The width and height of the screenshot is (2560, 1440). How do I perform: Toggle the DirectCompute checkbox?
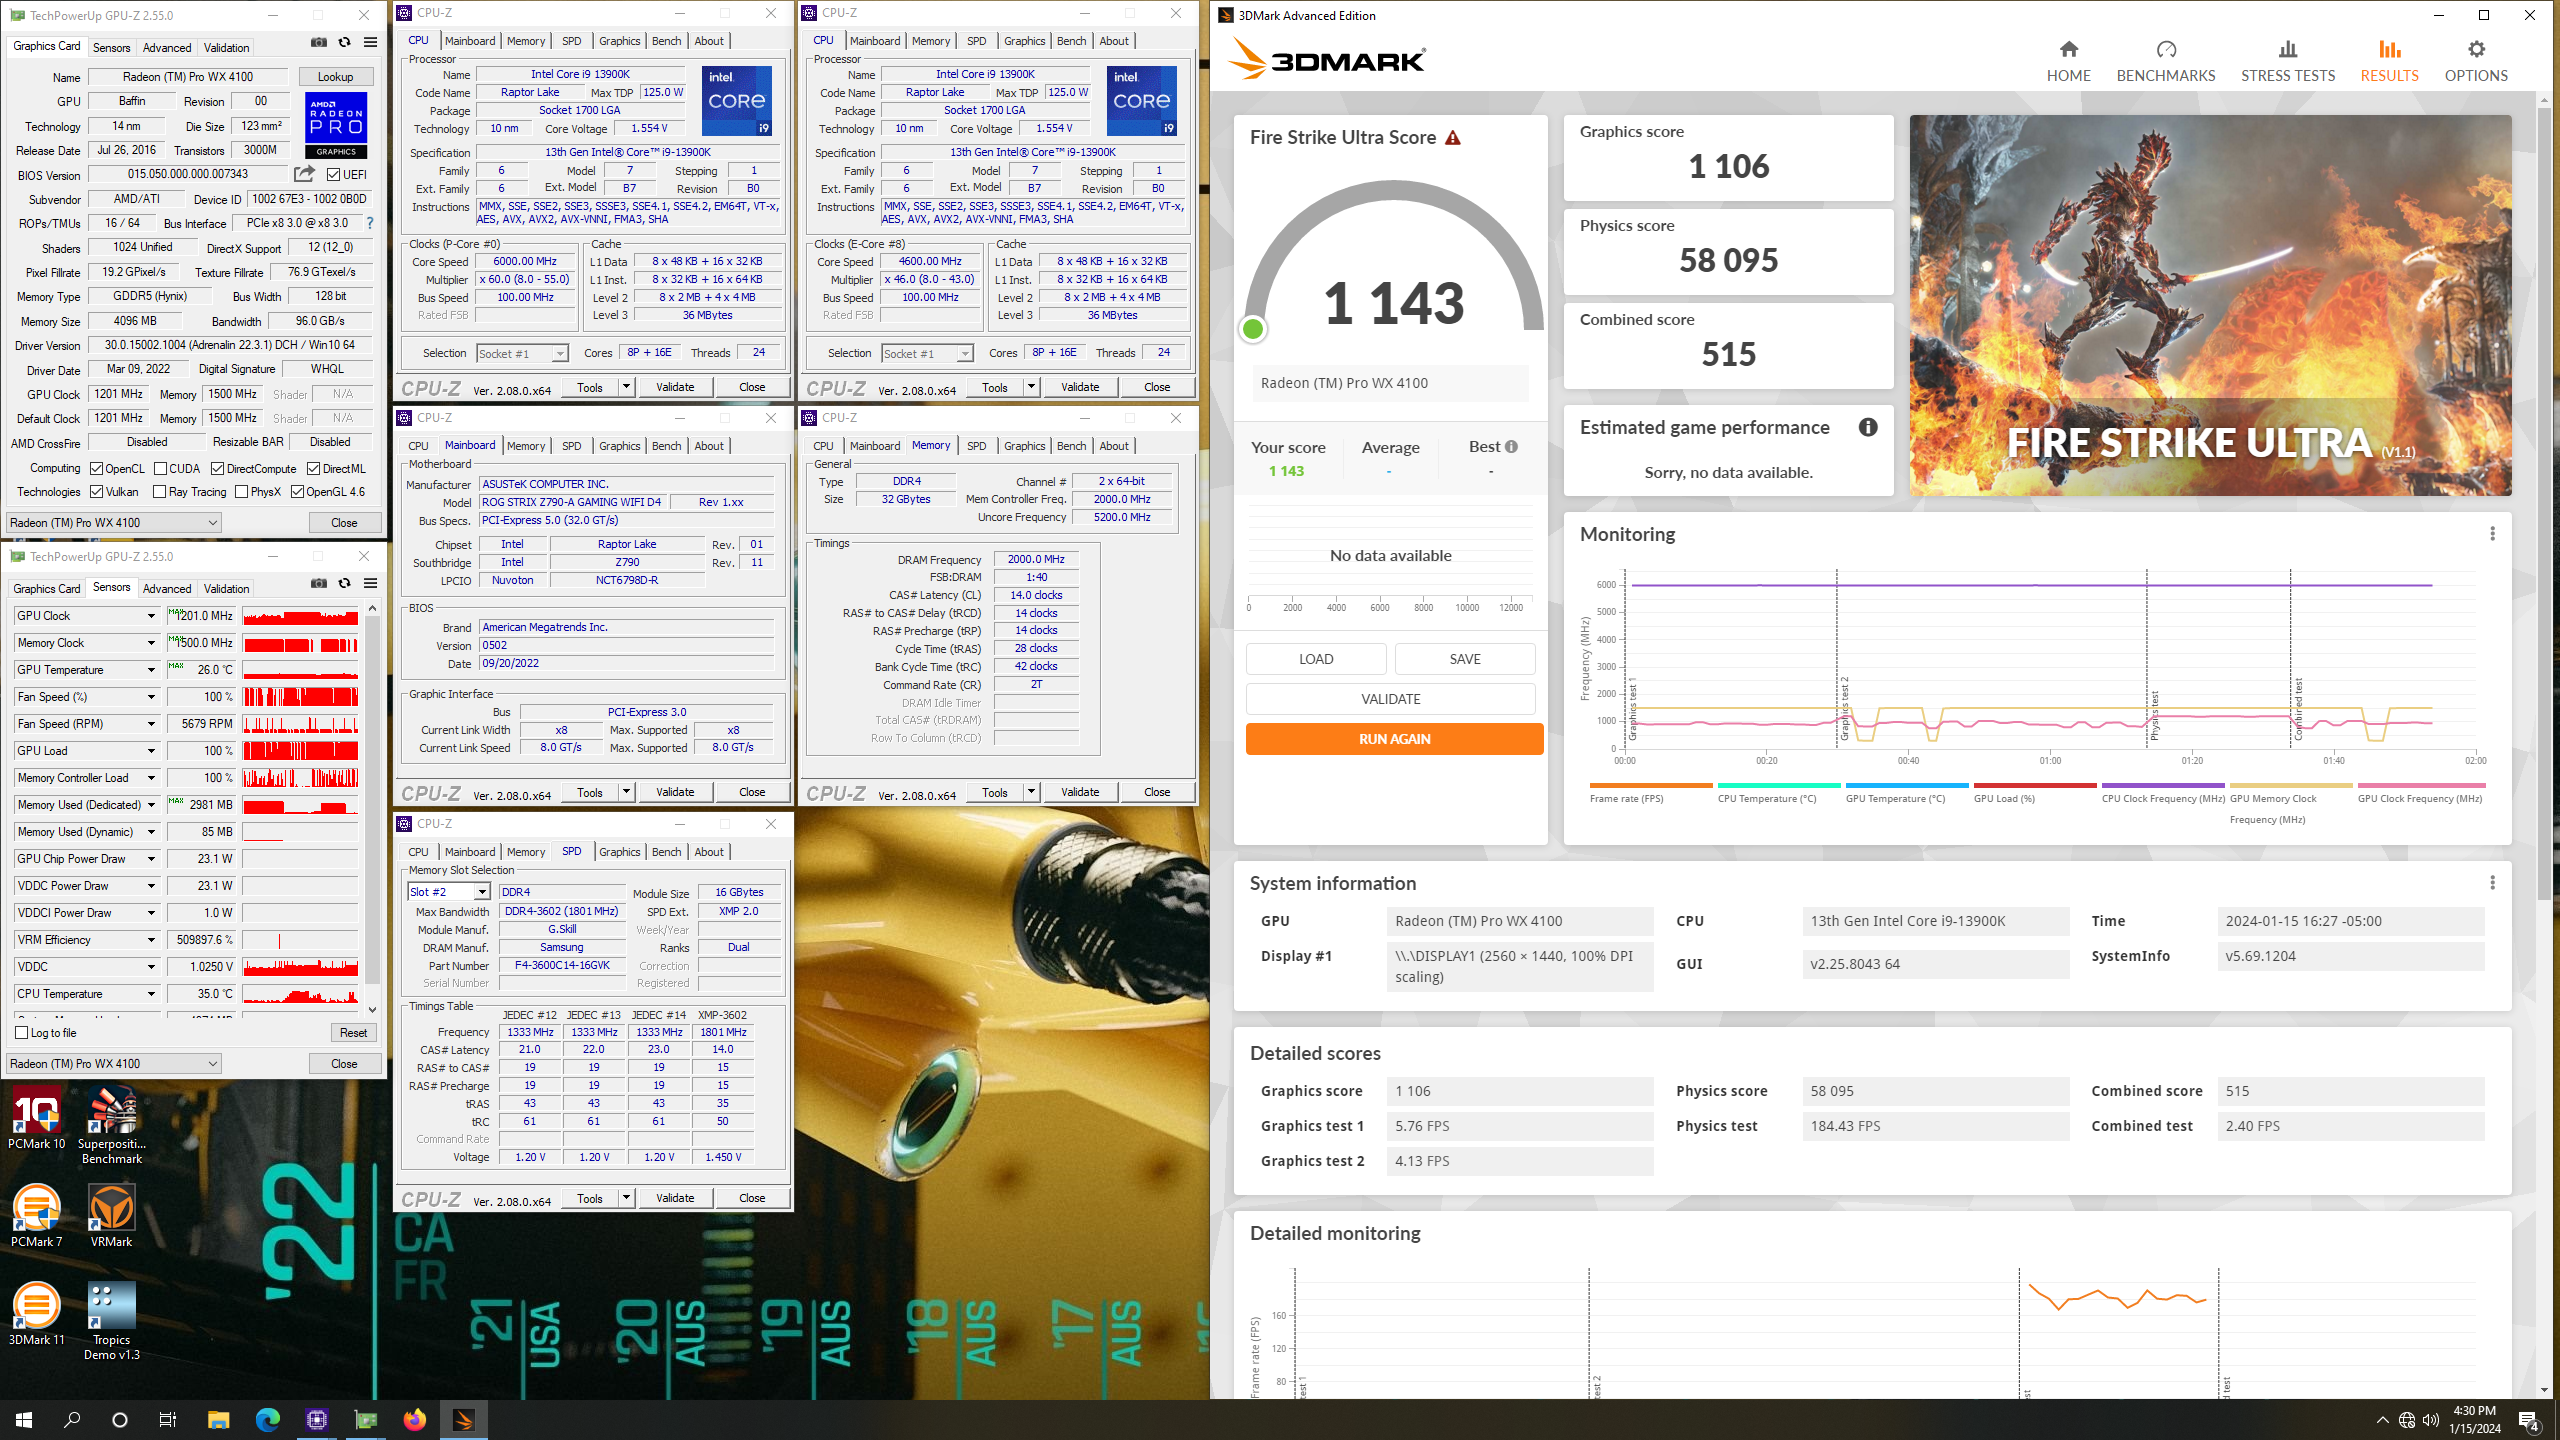[x=217, y=468]
